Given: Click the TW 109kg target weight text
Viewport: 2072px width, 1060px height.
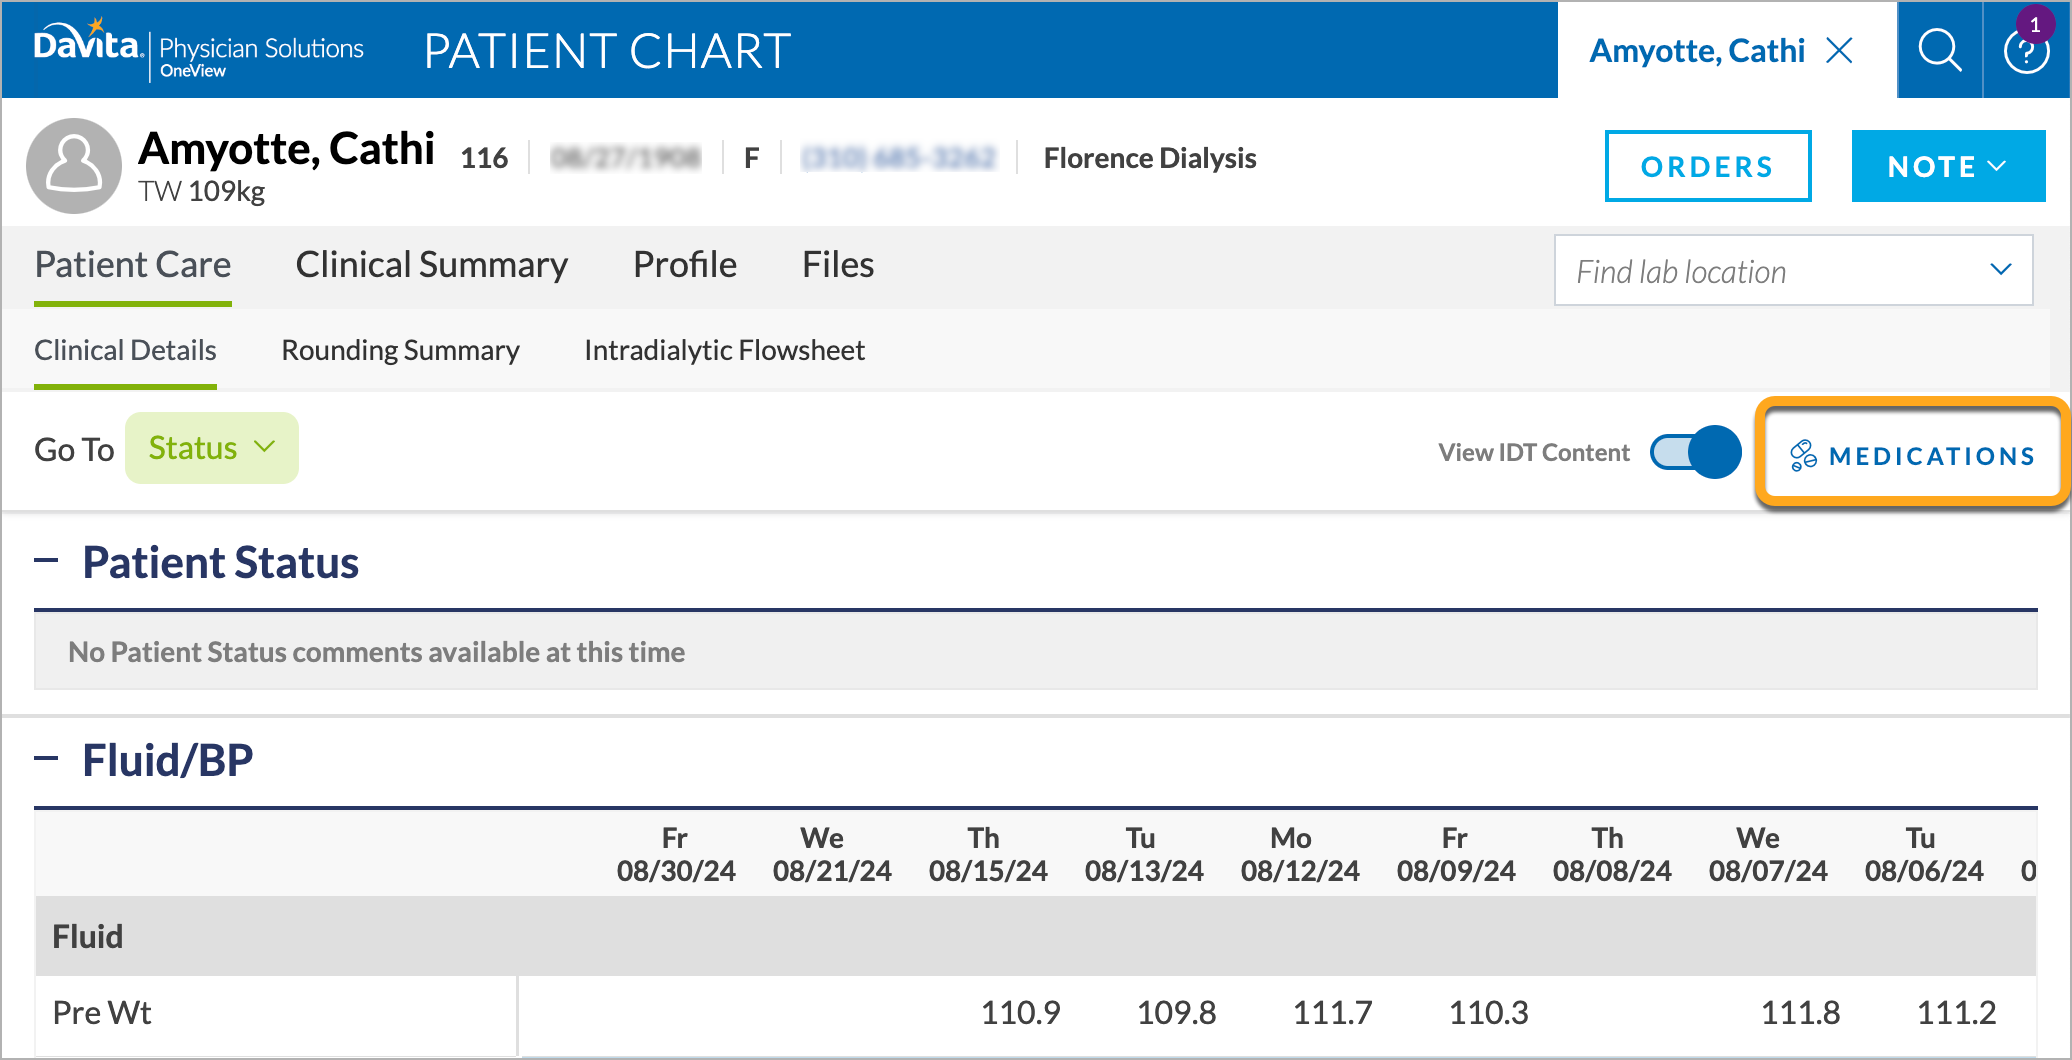Looking at the screenshot, I should [202, 191].
